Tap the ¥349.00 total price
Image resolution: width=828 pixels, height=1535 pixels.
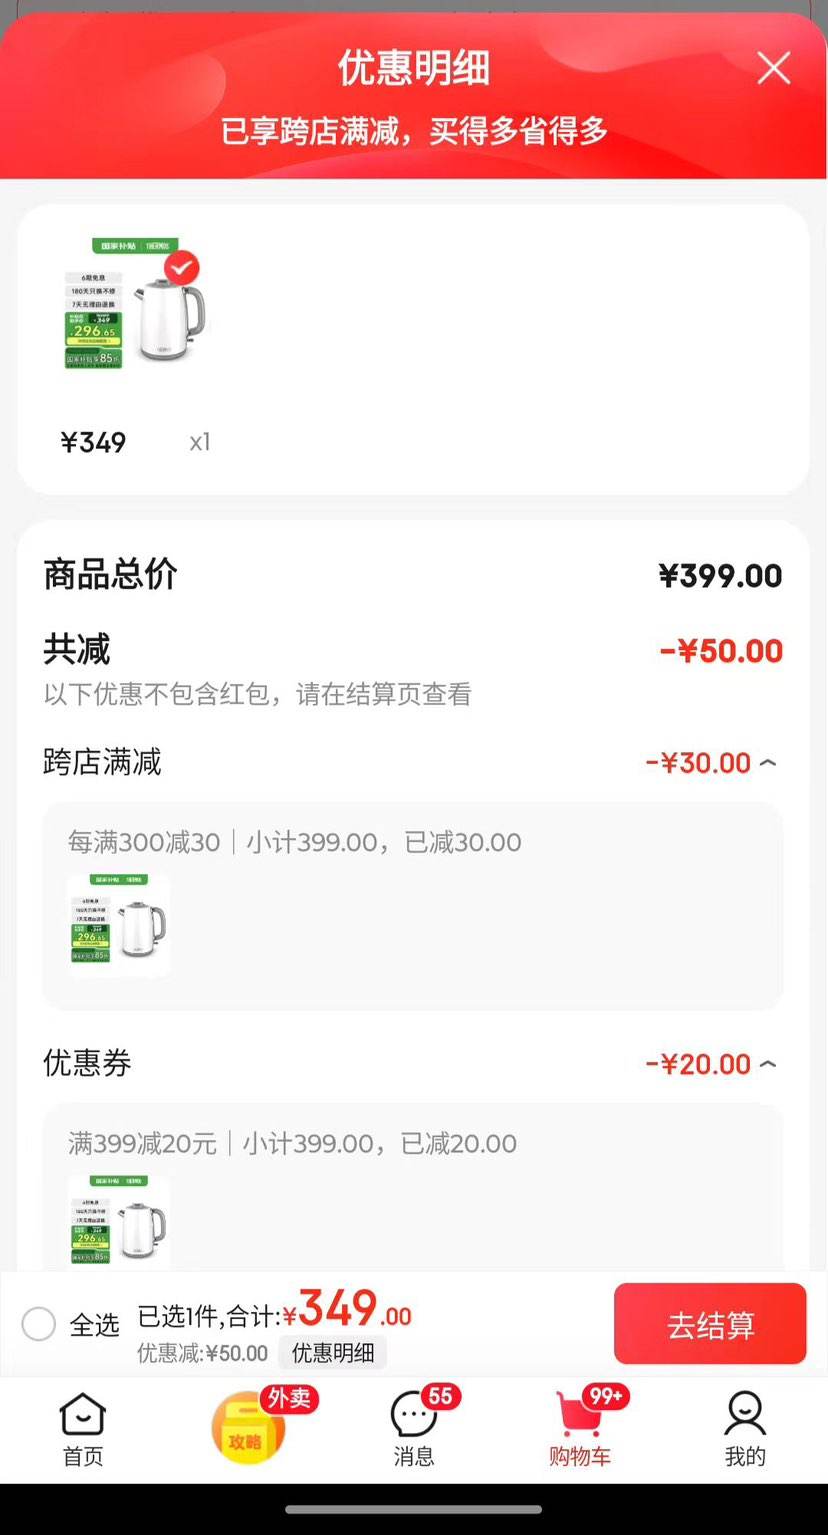(347, 1310)
